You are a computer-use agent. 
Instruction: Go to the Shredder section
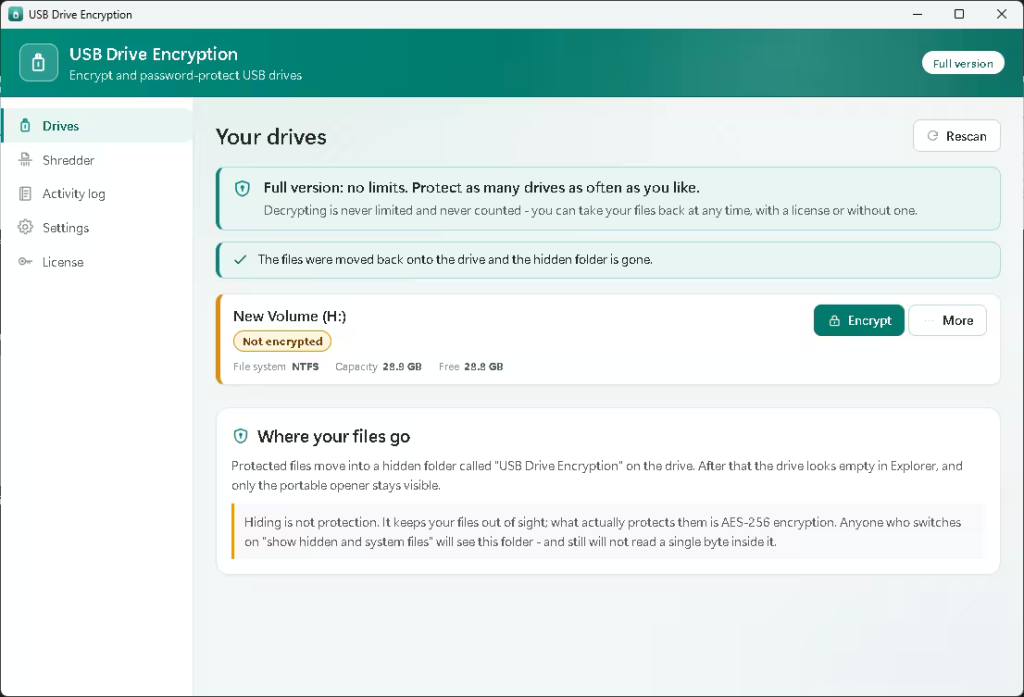(97, 160)
